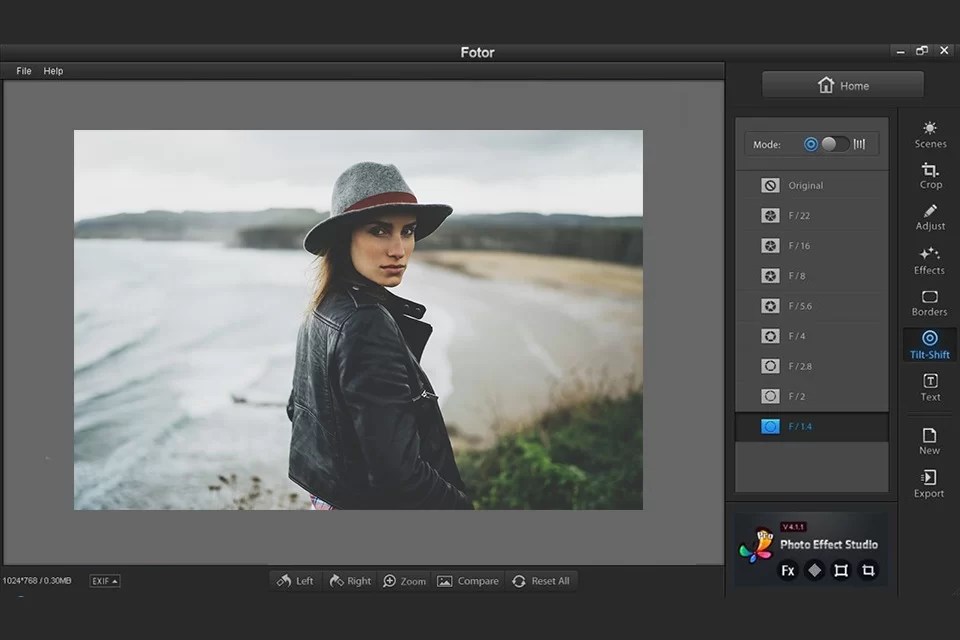Open the Help menu
The image size is (960, 640).
(x=52, y=71)
